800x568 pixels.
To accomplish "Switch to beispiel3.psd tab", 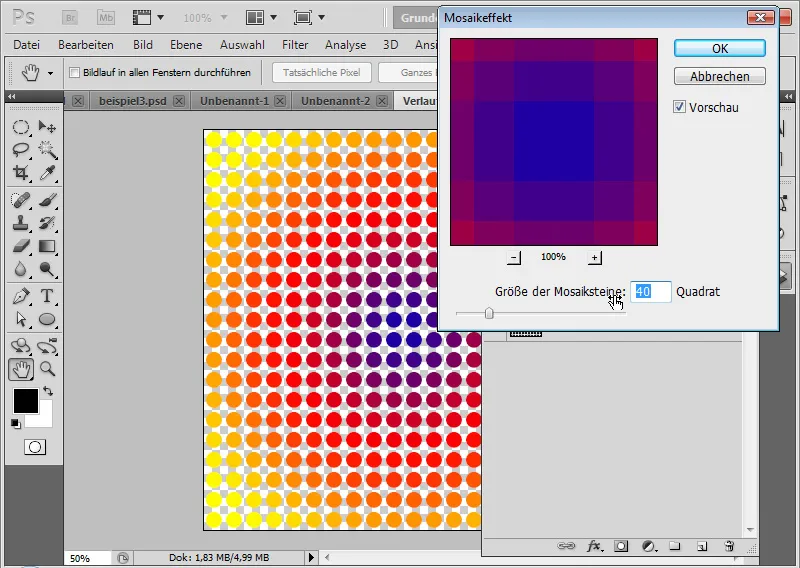I will [x=133, y=101].
